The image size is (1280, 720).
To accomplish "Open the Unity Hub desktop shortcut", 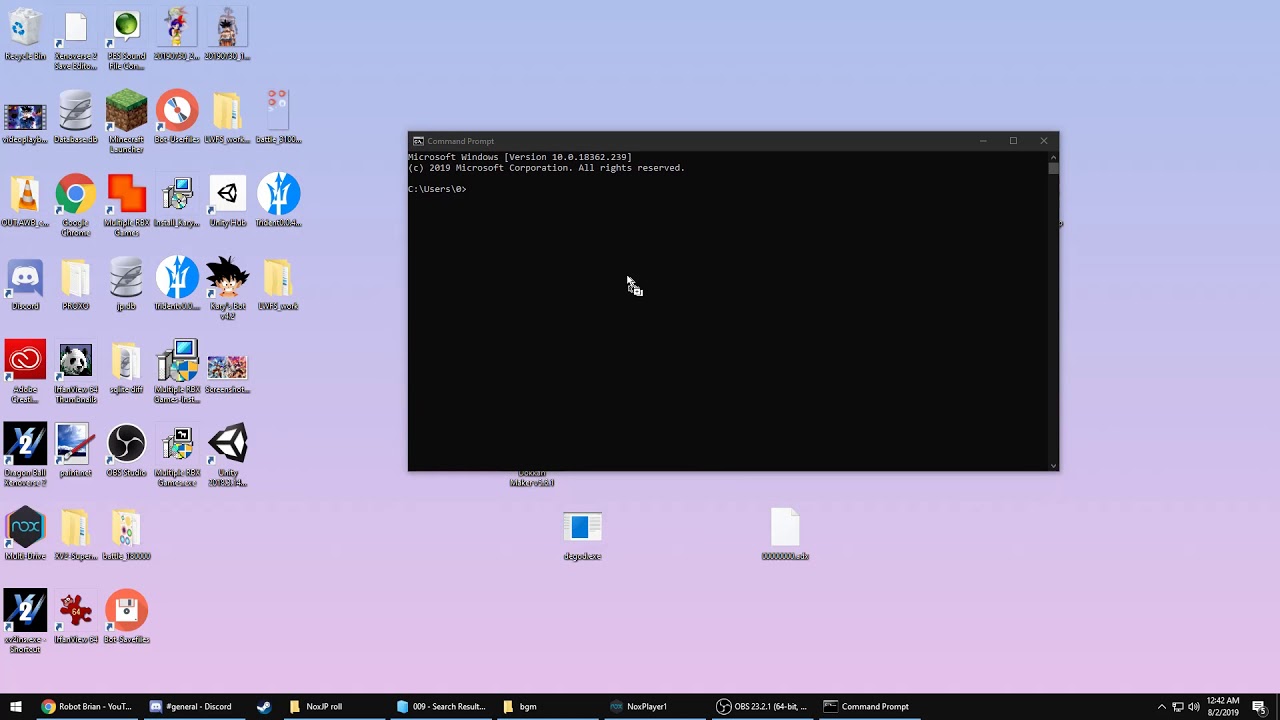I will click(227, 201).
